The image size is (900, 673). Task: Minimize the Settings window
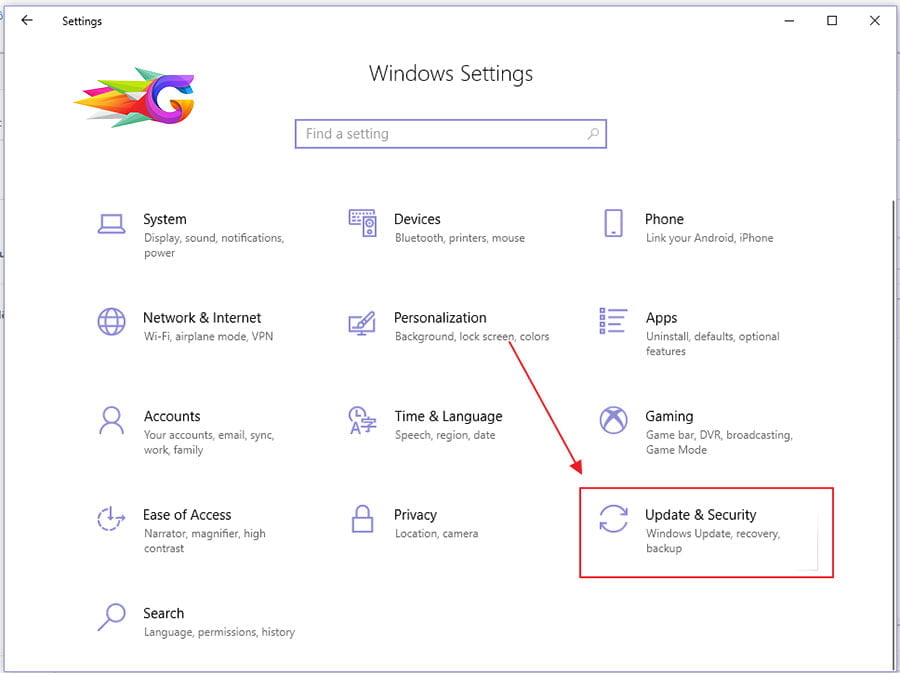(x=789, y=21)
